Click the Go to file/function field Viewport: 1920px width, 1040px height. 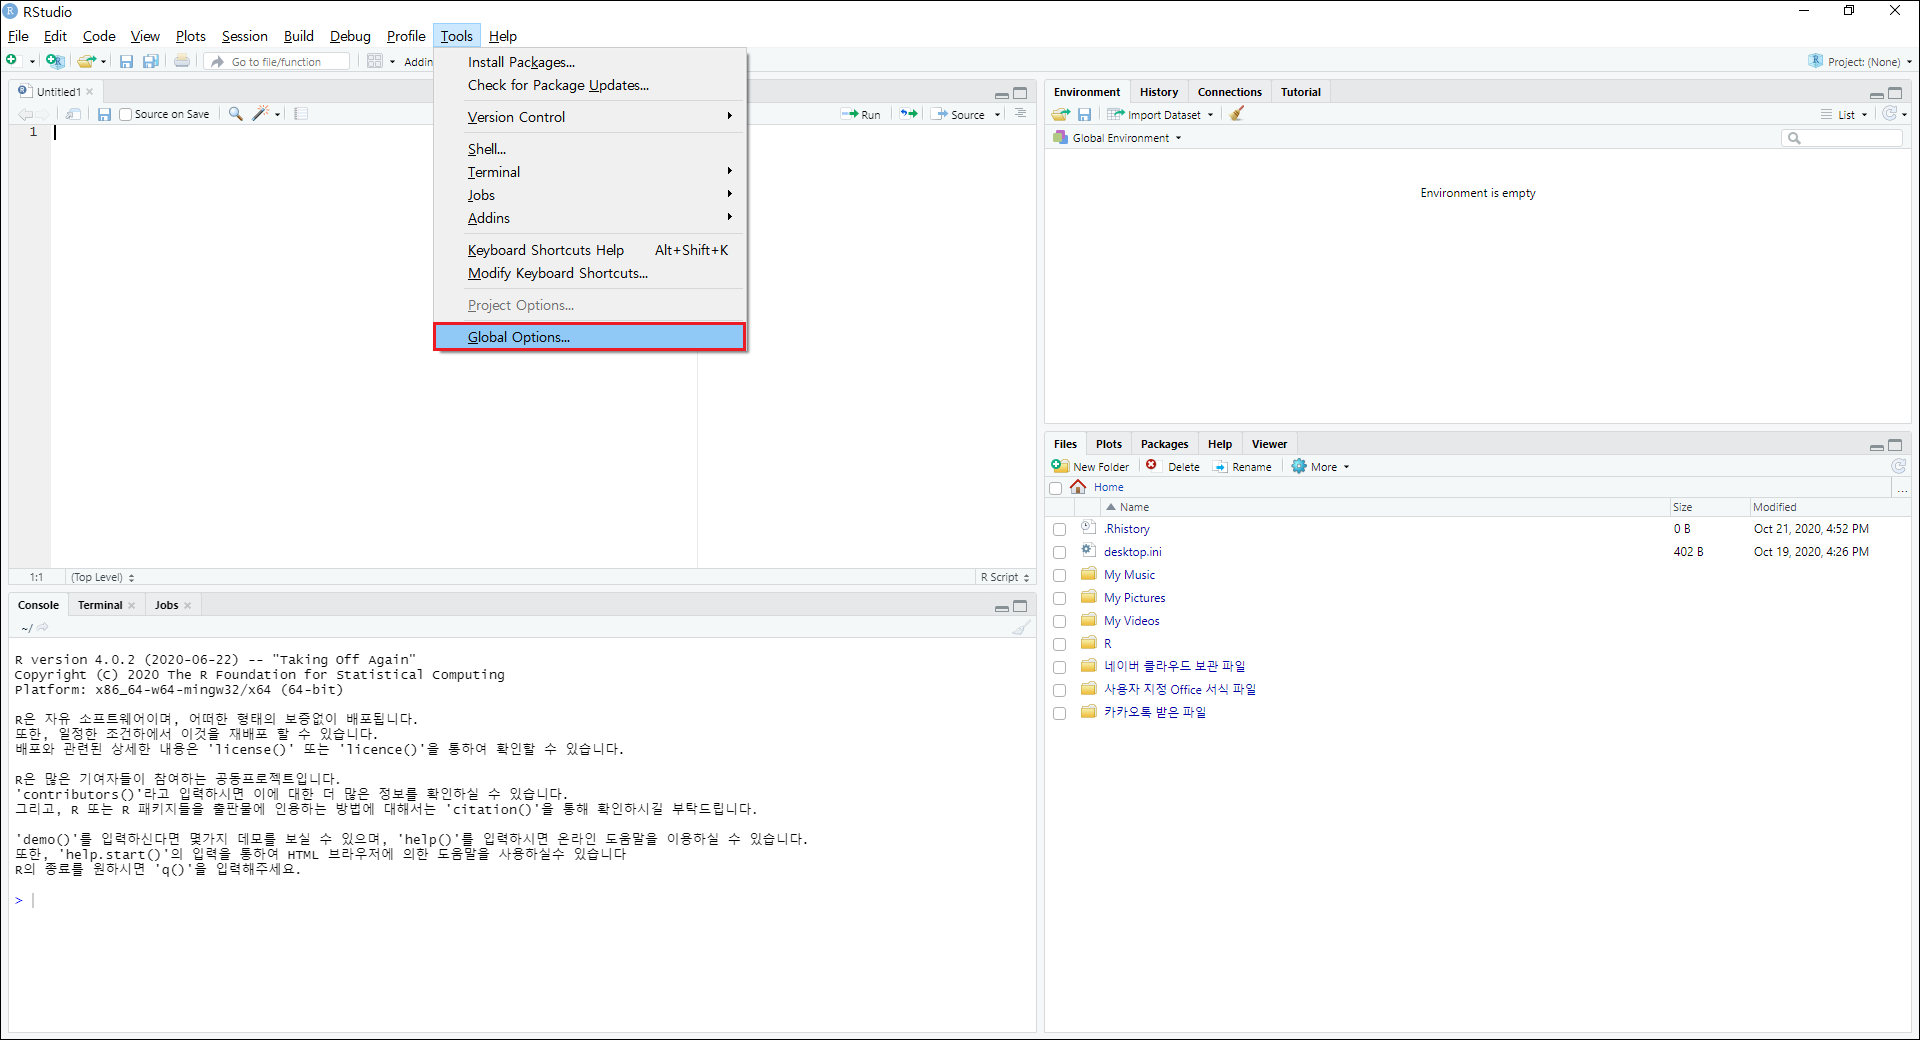pos(278,62)
